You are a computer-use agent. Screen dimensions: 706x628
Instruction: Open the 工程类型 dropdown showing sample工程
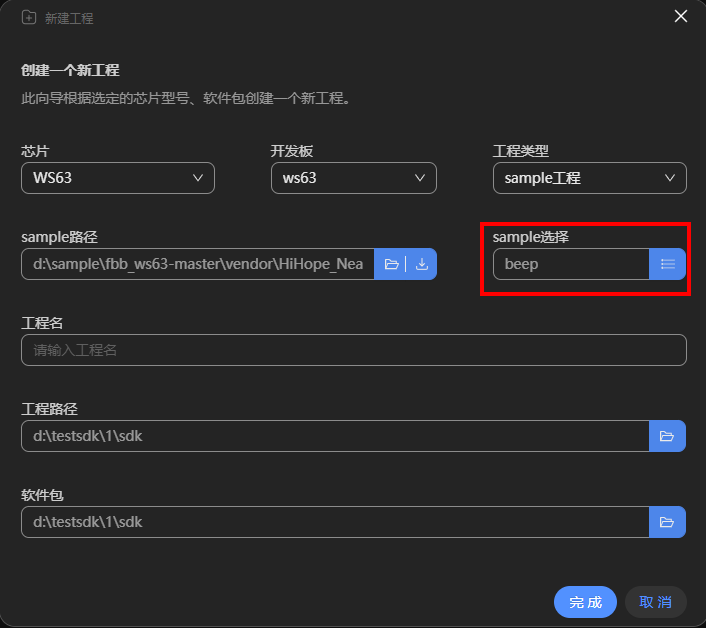(x=589, y=178)
